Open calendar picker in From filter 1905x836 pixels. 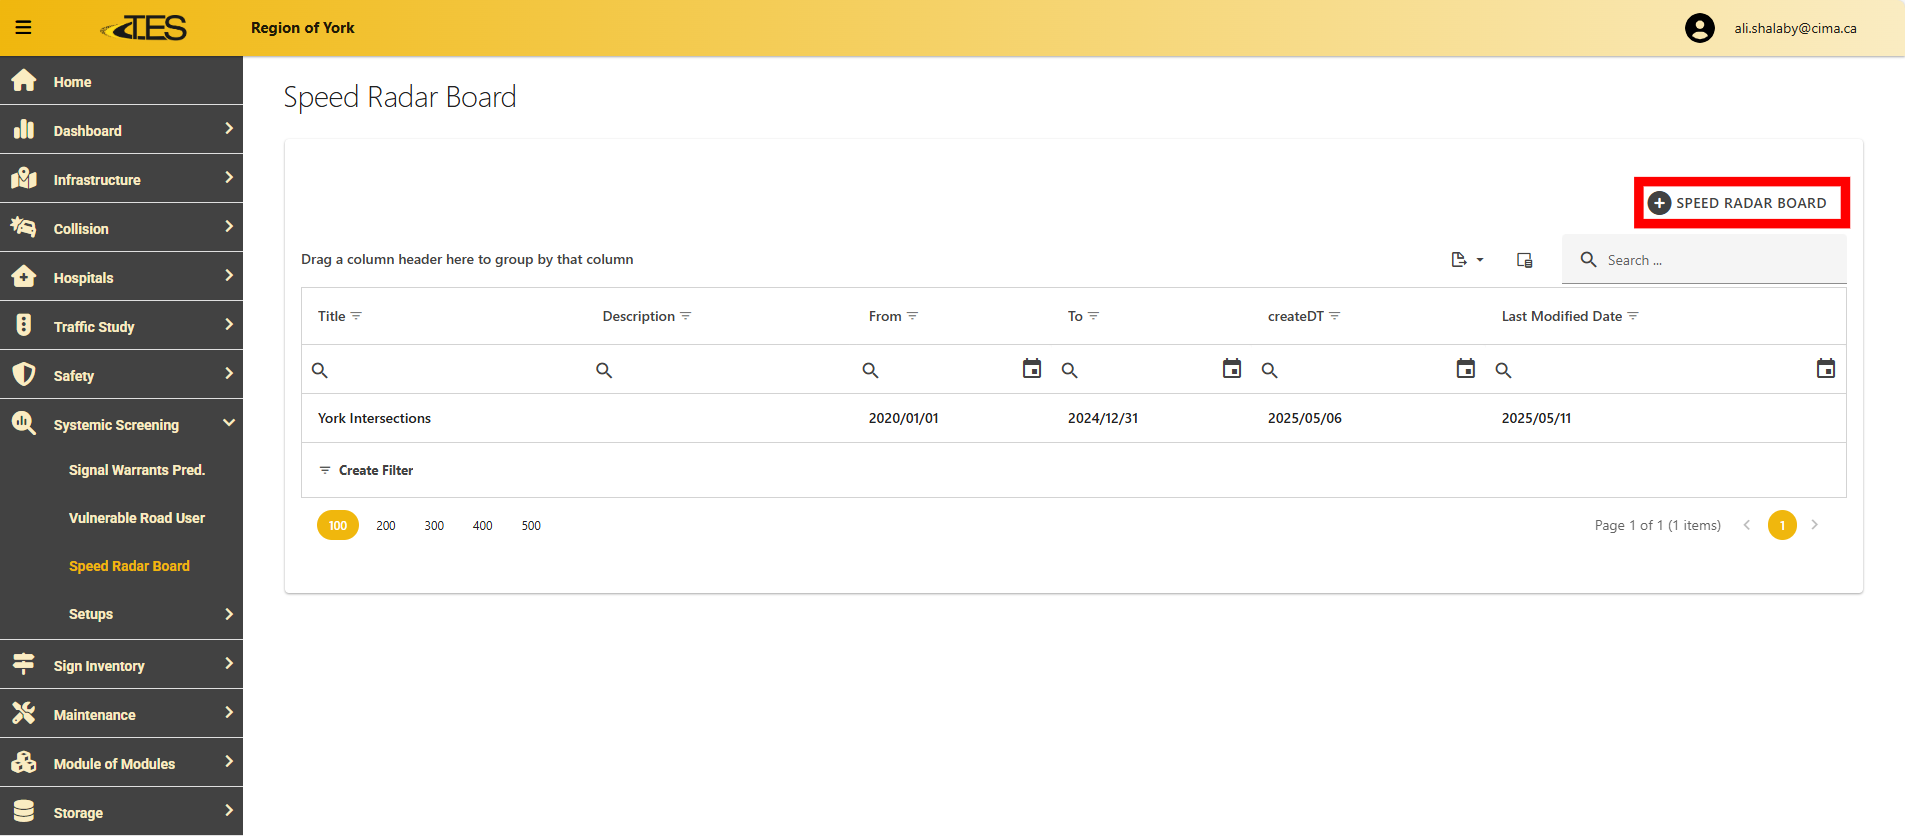coord(1031,369)
